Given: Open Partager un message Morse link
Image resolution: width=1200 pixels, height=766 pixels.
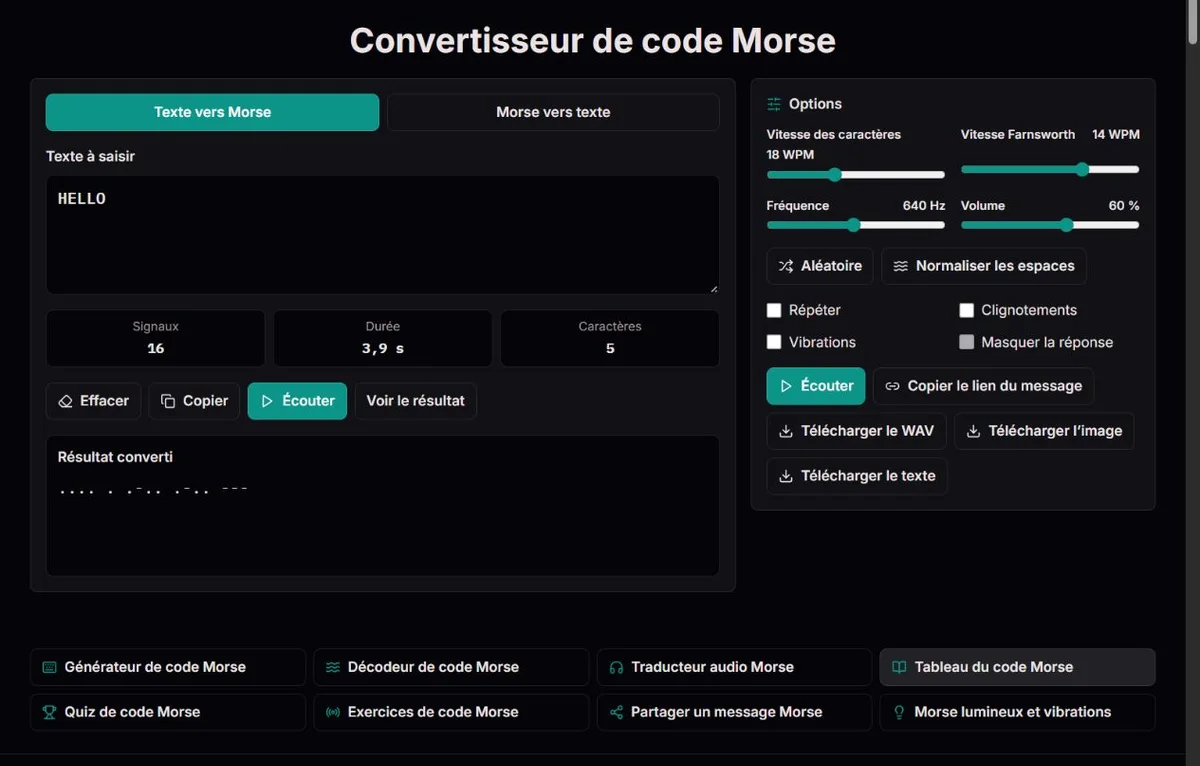Looking at the screenshot, I should [734, 712].
